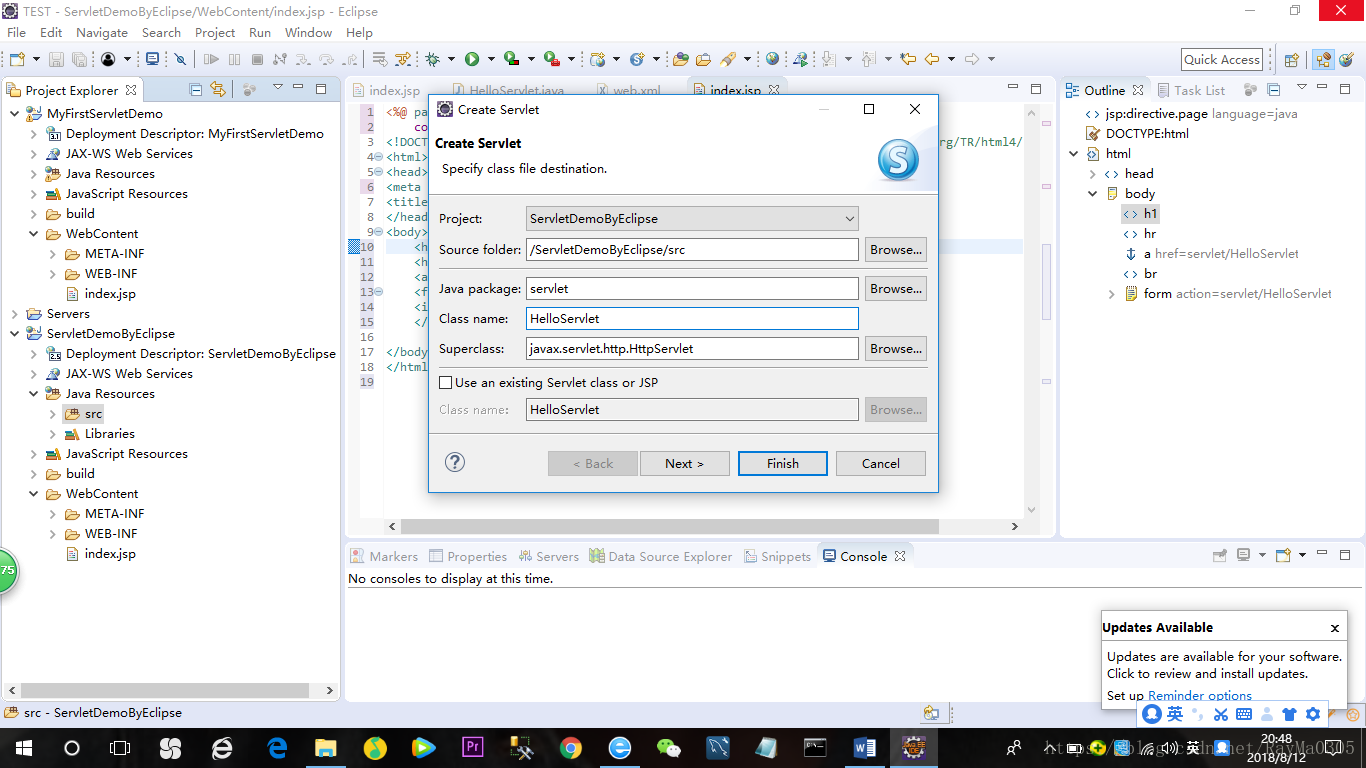Collapse the body node in the Outline
Image resolution: width=1366 pixels, height=768 pixels.
[1092, 193]
